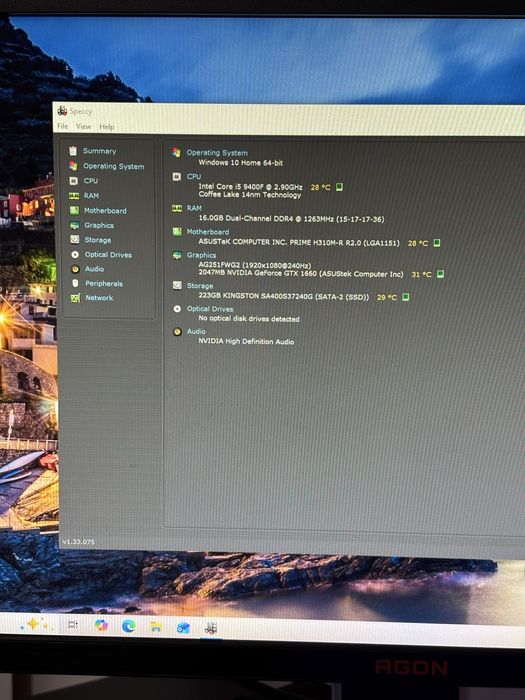Select CPU in the sidebar

tap(91, 181)
